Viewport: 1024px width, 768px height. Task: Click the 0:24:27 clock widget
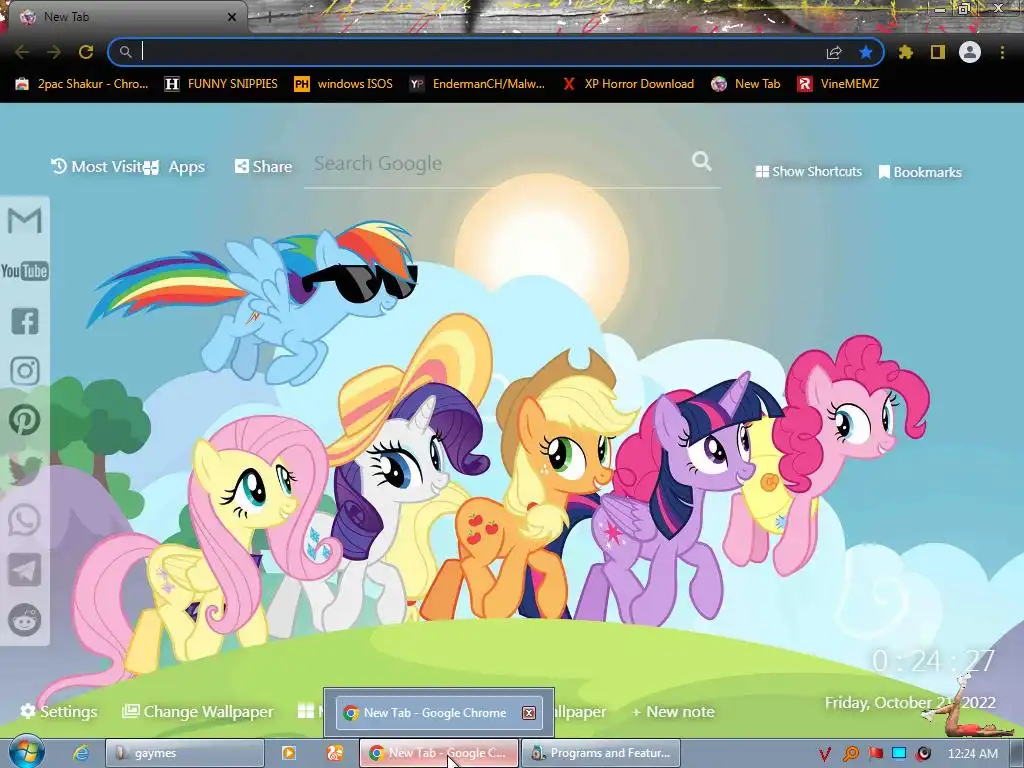(x=934, y=661)
